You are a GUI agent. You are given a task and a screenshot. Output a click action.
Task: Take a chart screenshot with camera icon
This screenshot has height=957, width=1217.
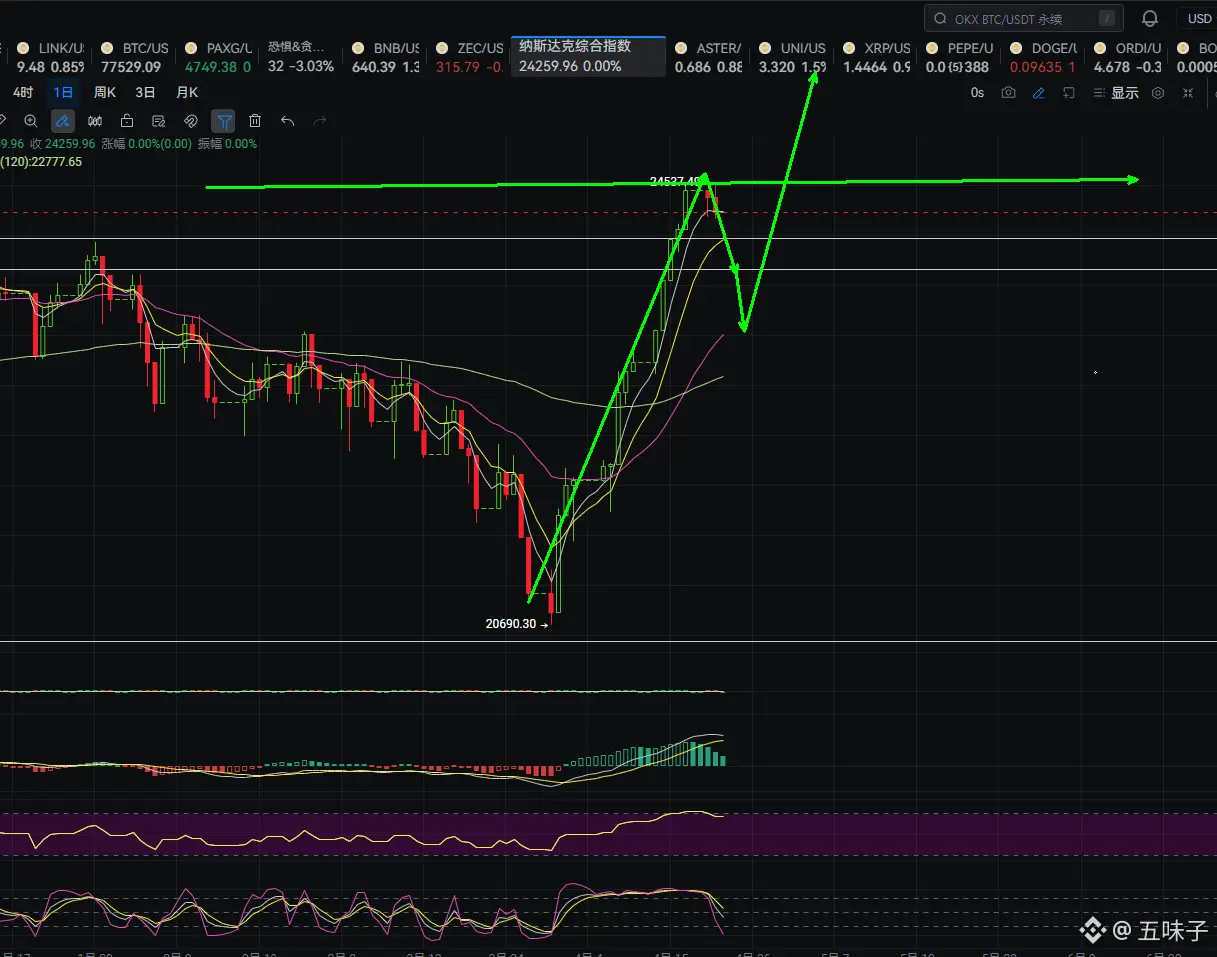1008,93
